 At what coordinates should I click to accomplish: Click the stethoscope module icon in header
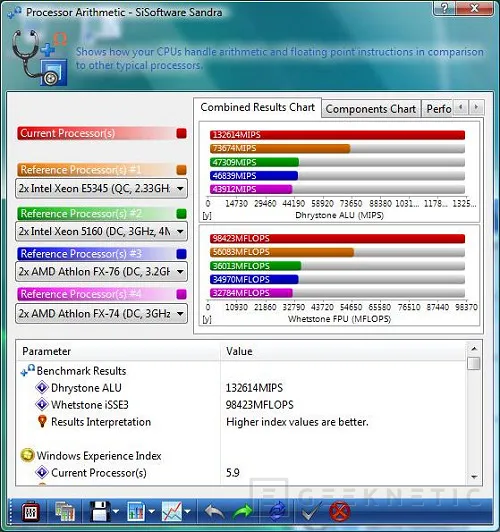40,57
